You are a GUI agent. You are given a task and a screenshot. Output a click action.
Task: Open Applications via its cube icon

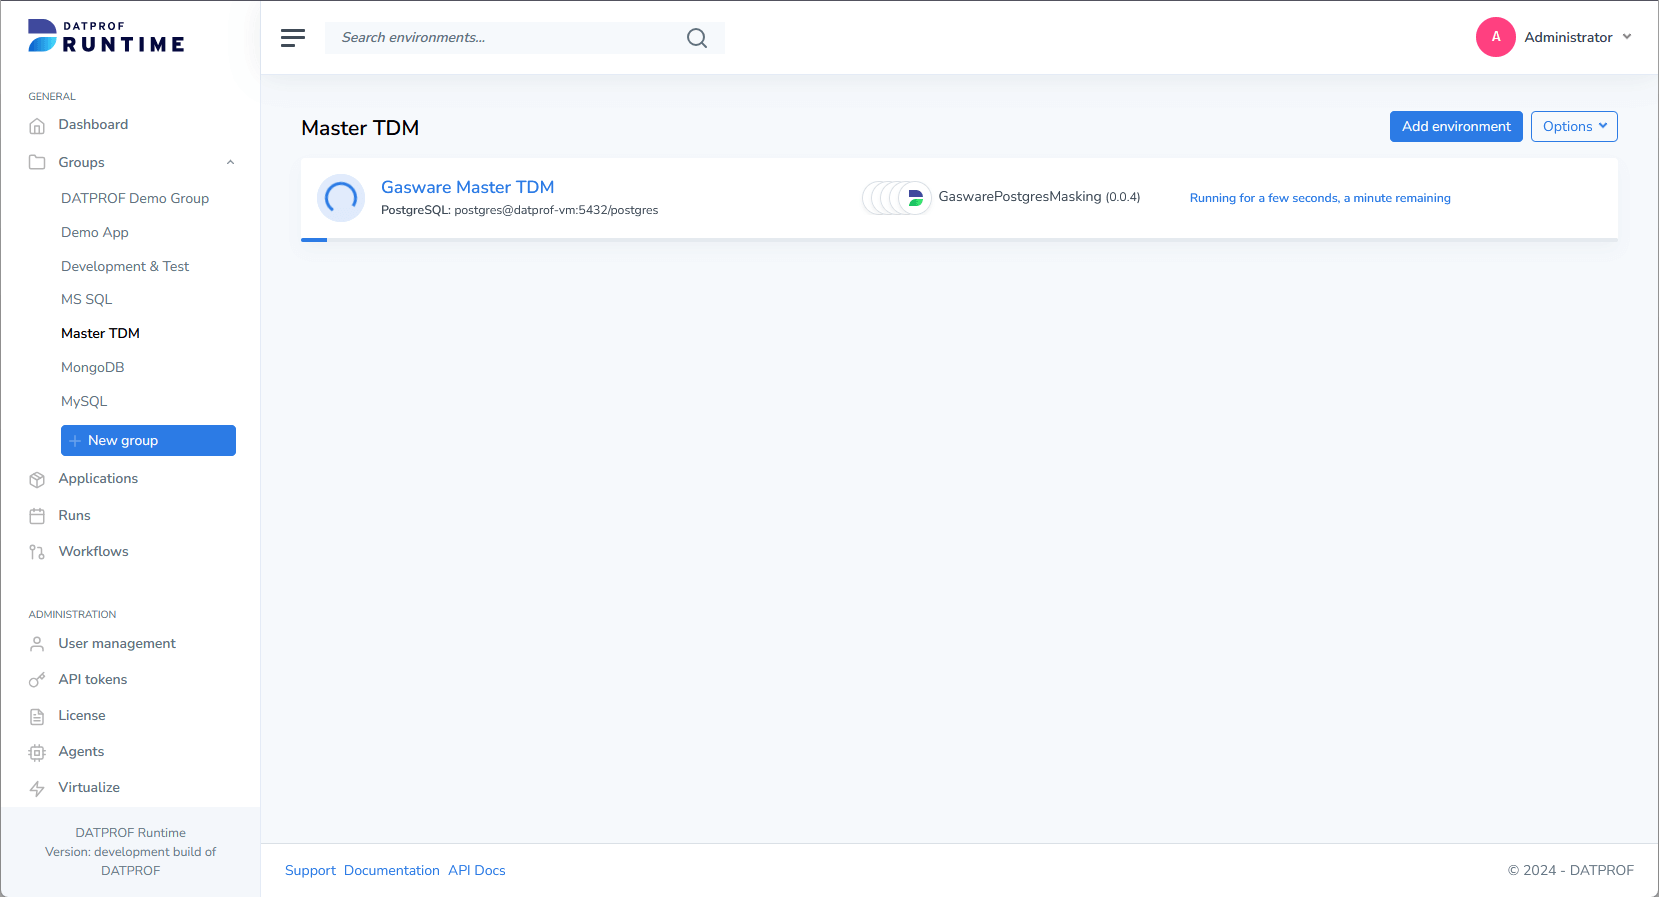coord(37,480)
